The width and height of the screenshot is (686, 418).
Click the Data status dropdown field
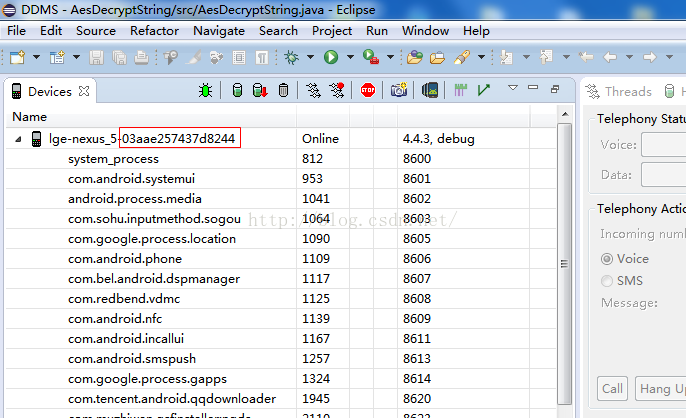[x=664, y=175]
